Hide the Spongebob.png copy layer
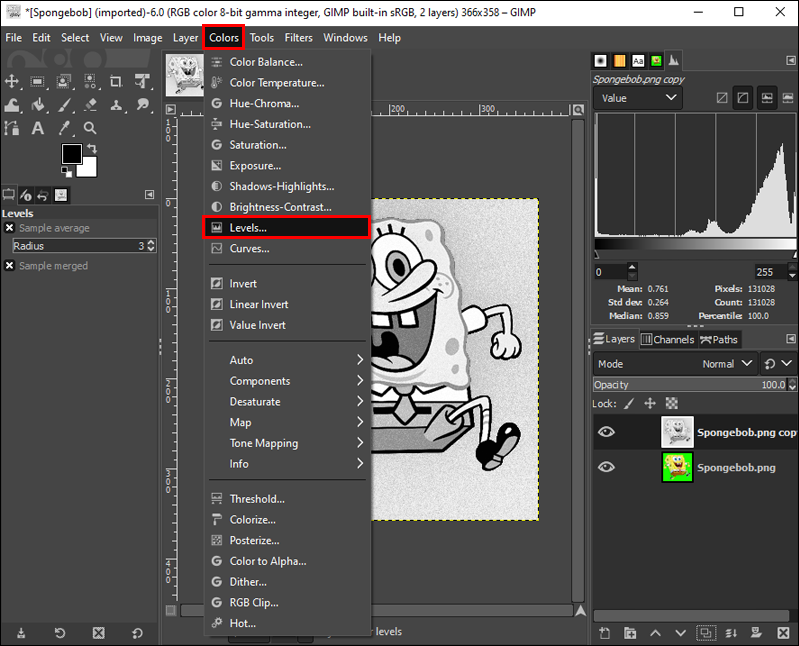Screen dimensions: 799x646 pos(606,432)
